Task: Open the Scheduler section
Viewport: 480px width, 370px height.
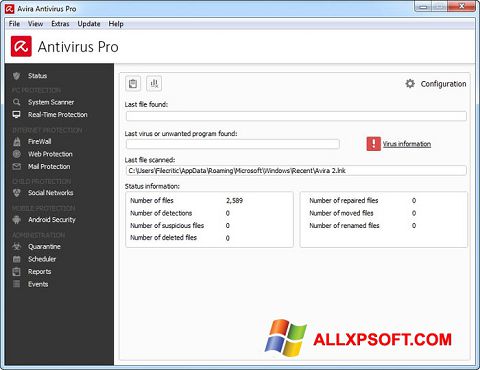Action: (x=42, y=259)
